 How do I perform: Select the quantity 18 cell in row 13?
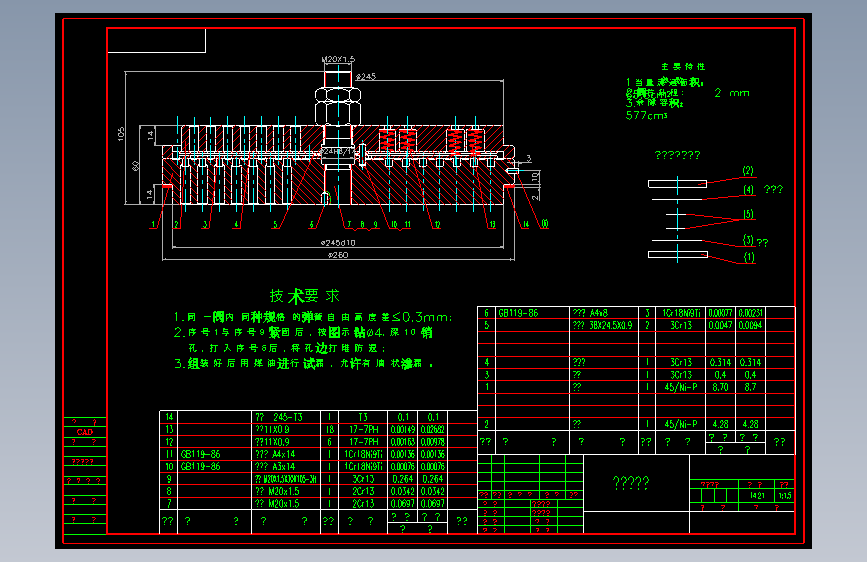(x=330, y=429)
